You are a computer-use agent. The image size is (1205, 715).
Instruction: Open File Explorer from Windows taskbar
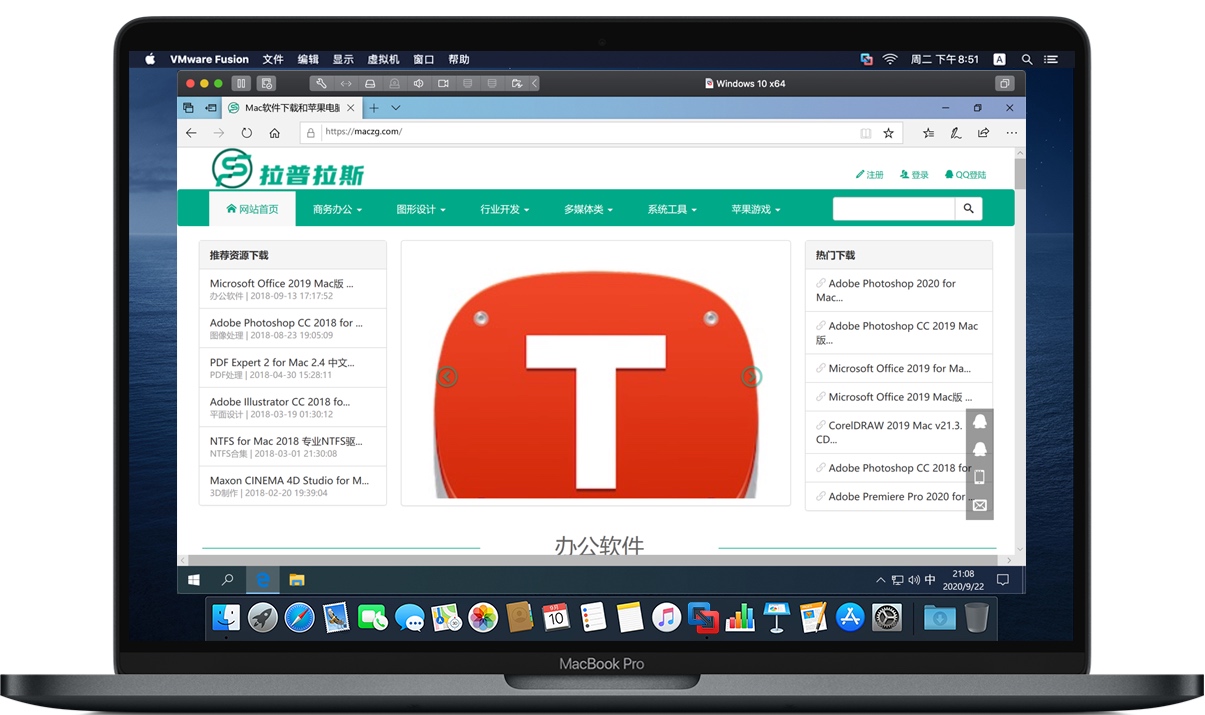click(x=297, y=579)
